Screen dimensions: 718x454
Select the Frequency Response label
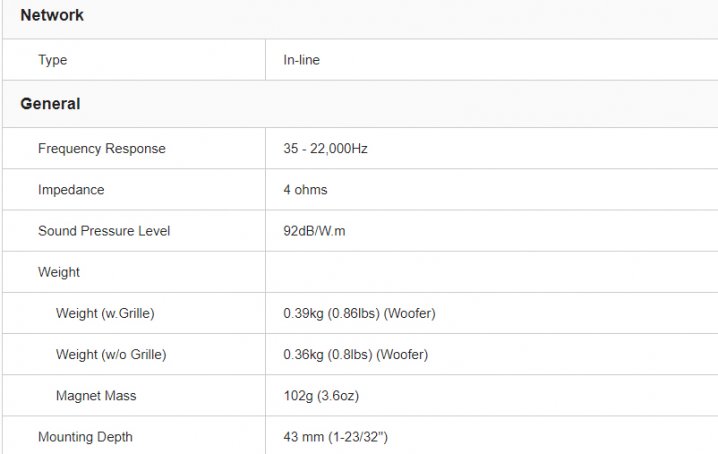pyautogui.click(x=102, y=149)
